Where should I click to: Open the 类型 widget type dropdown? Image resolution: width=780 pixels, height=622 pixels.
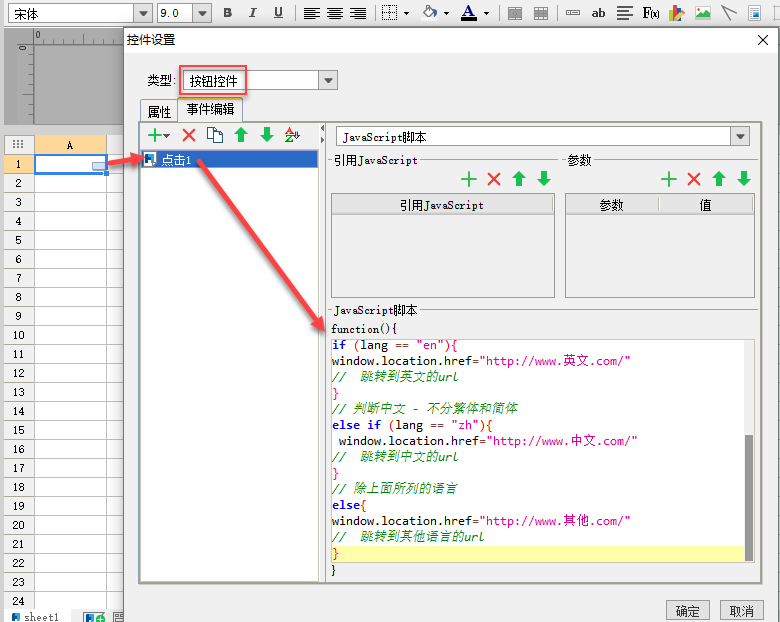[x=327, y=81]
